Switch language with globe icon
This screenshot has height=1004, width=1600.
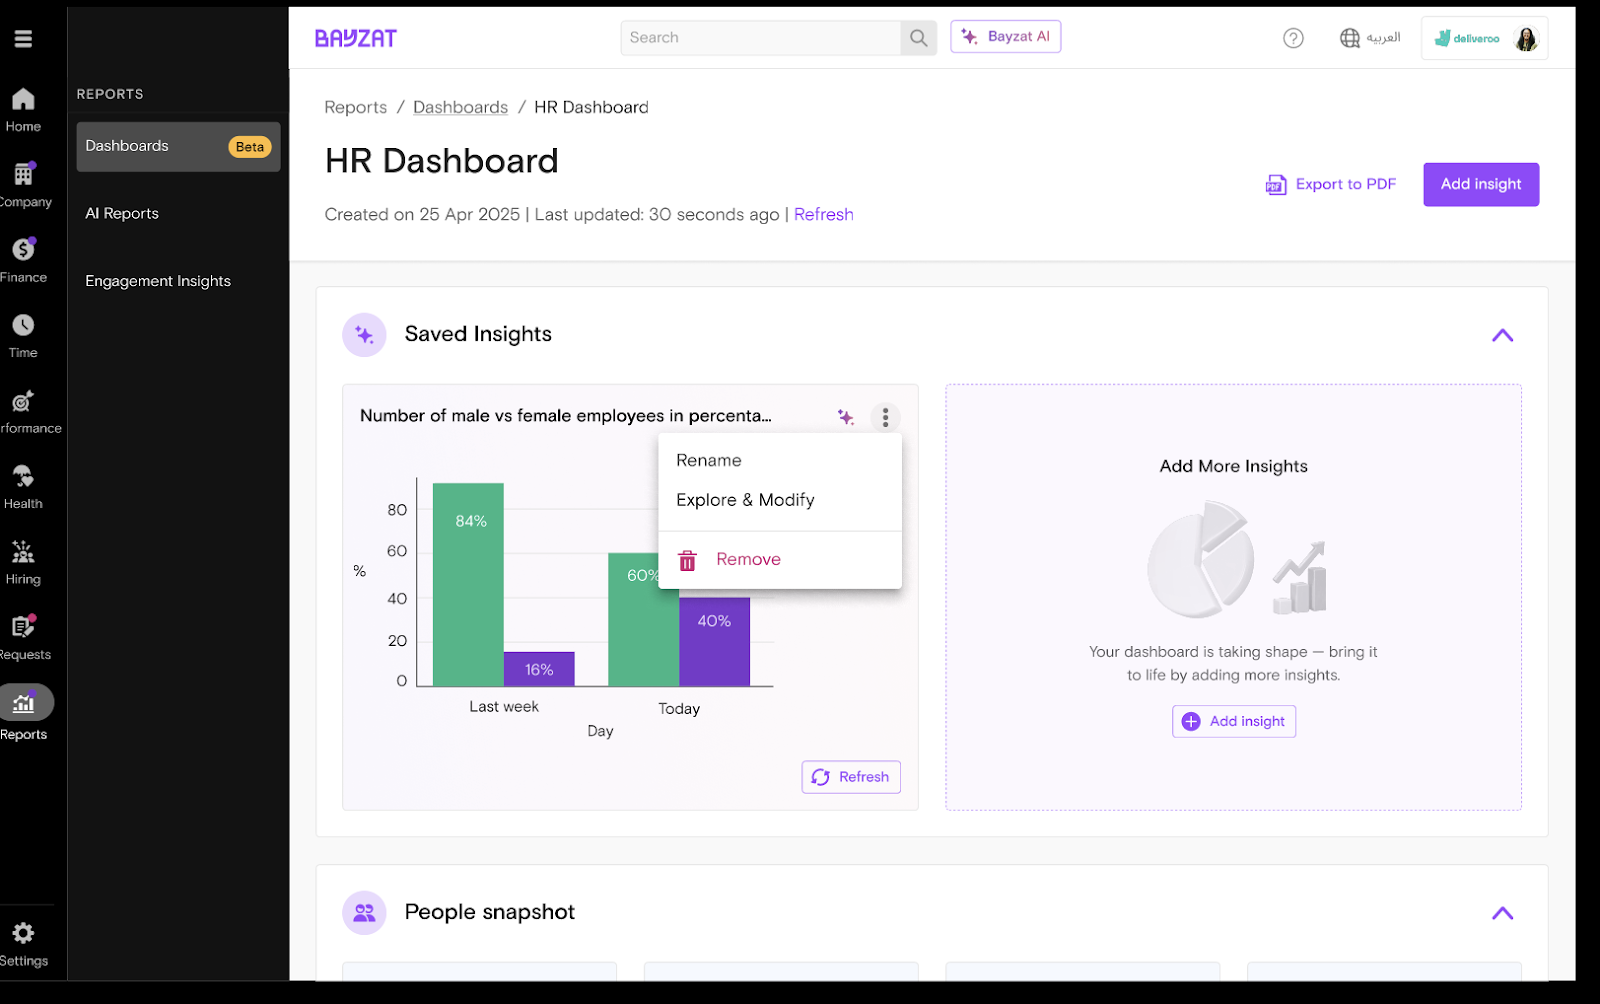point(1350,38)
